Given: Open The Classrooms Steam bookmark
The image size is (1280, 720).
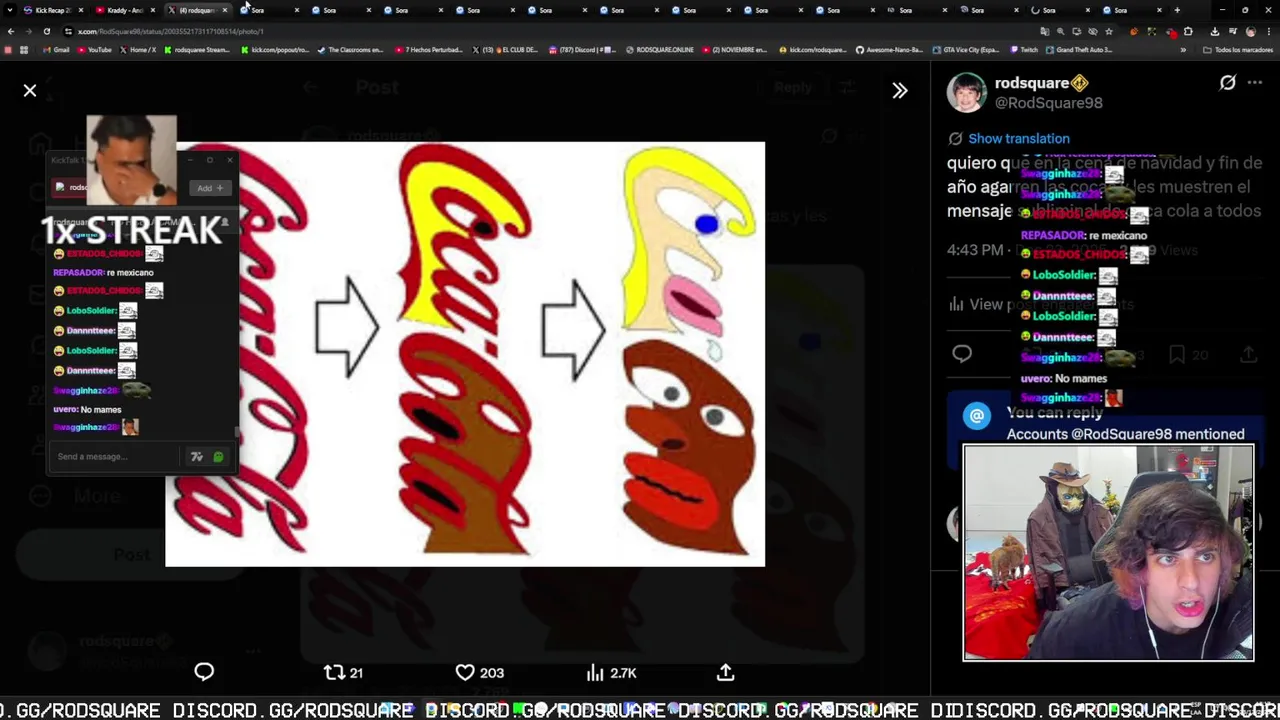Looking at the screenshot, I should coord(351,50).
